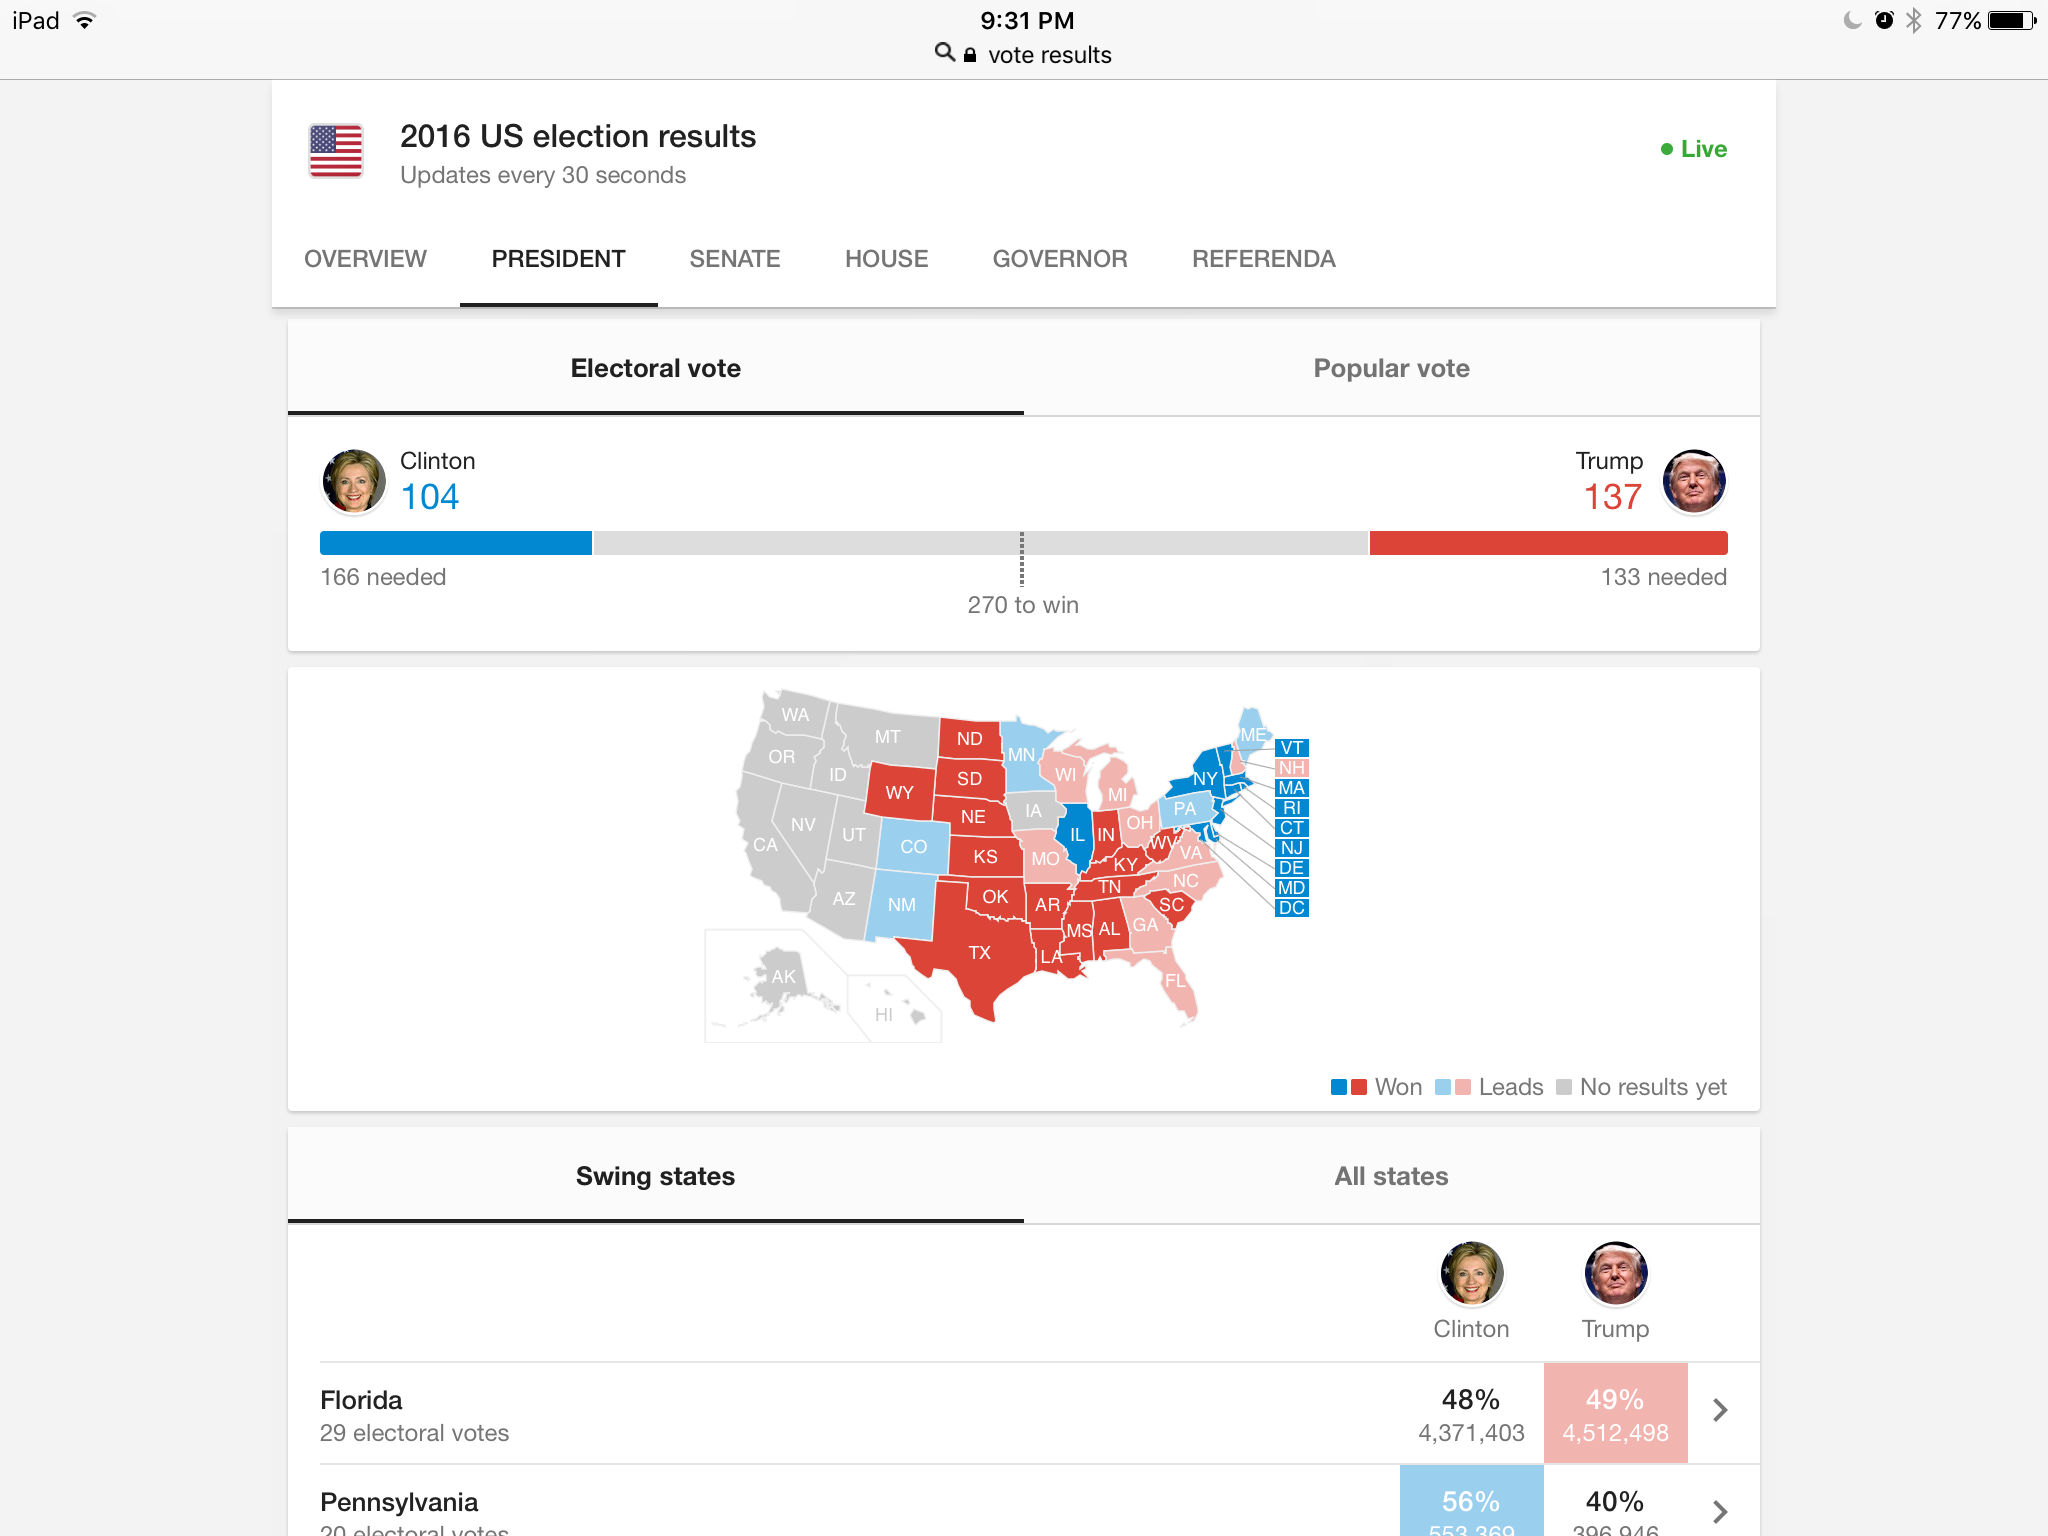This screenshot has width=2048, height=1536.
Task: Open the REFERENDA tab
Action: [1263, 259]
